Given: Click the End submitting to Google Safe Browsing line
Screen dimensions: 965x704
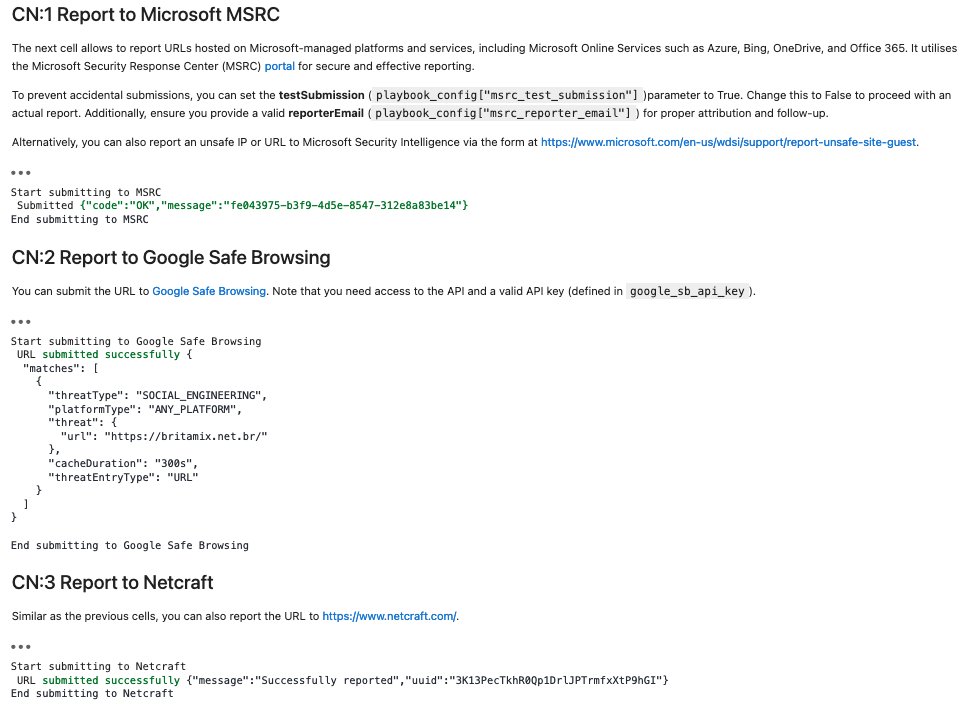Looking at the screenshot, I should [130, 545].
